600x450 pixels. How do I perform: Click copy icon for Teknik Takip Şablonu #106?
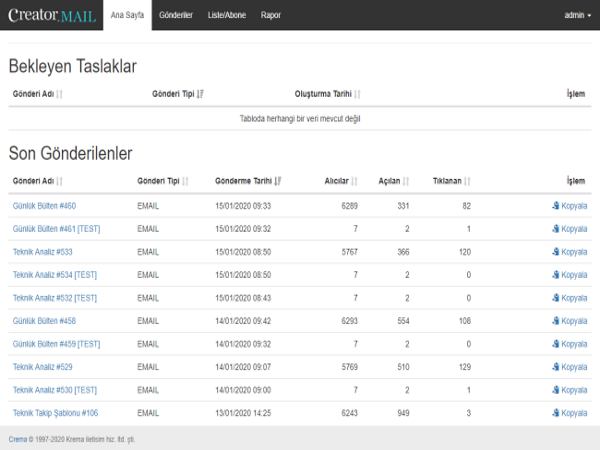tap(555, 412)
